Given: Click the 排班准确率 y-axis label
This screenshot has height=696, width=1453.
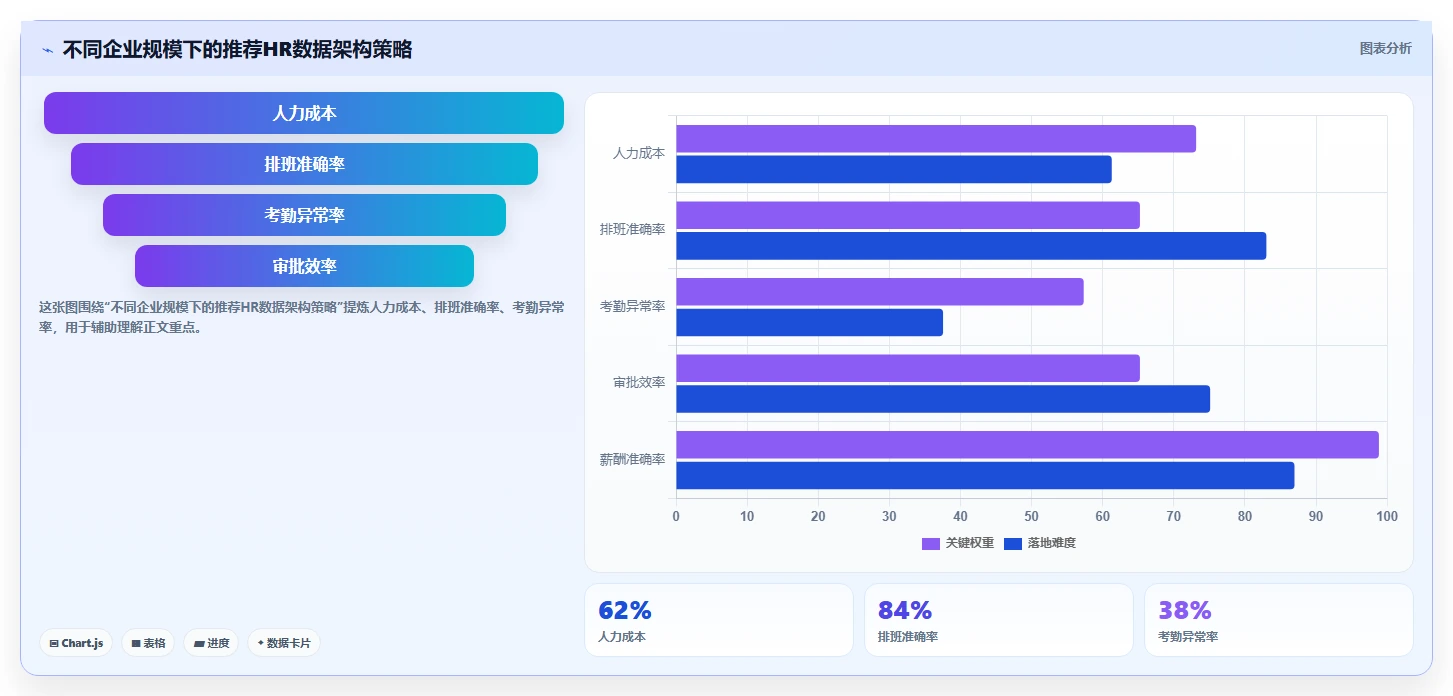Looking at the screenshot, I should pos(632,230).
